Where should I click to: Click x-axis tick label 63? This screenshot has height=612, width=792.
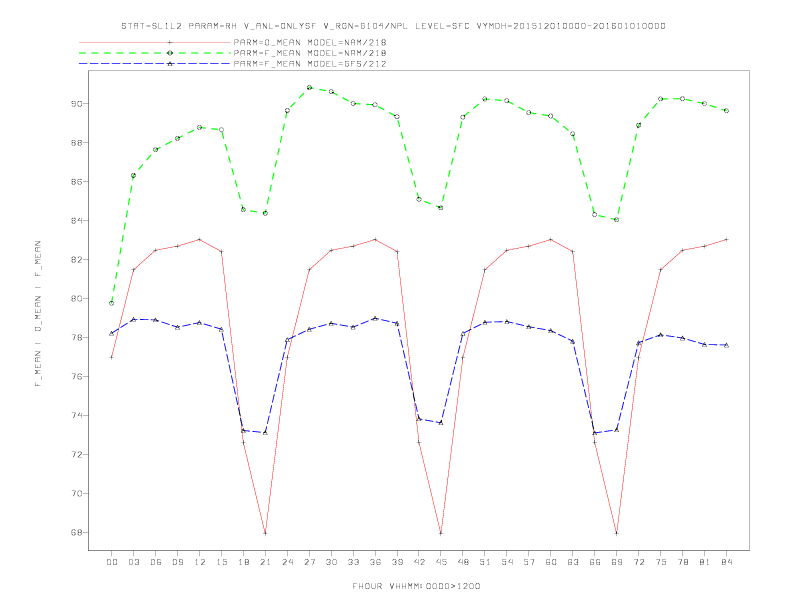tap(573, 562)
